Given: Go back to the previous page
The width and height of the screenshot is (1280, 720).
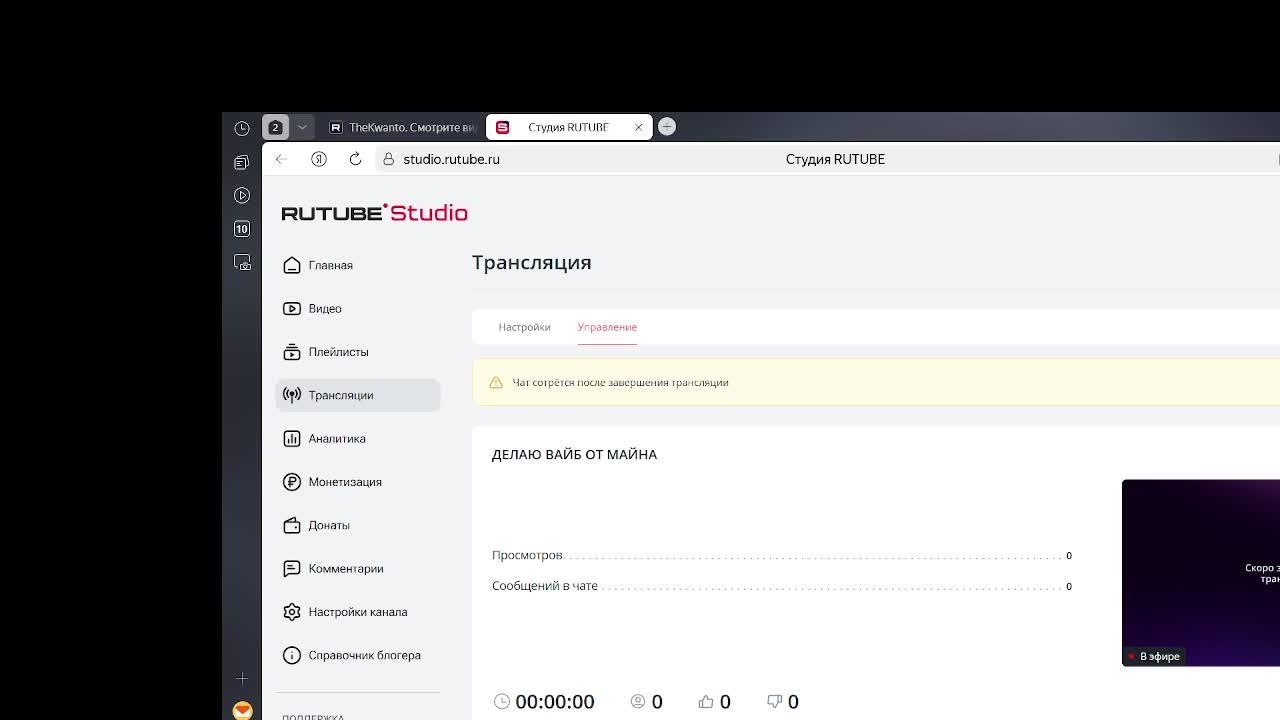Looking at the screenshot, I should (x=281, y=159).
